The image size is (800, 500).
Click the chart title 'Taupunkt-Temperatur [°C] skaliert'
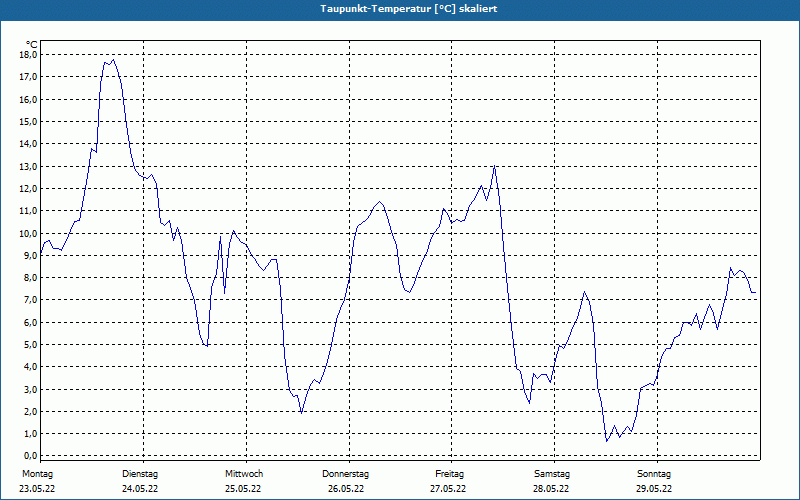[x=409, y=9]
